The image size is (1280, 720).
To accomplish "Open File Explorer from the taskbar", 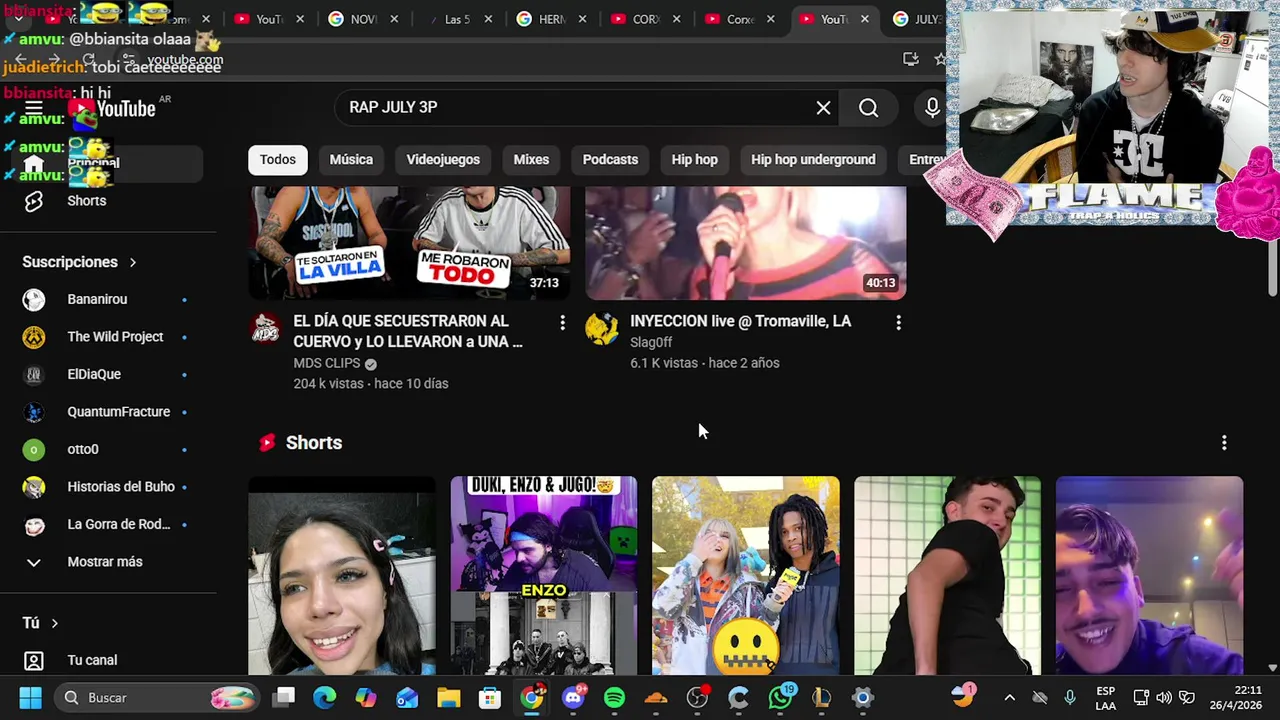I will [448, 698].
